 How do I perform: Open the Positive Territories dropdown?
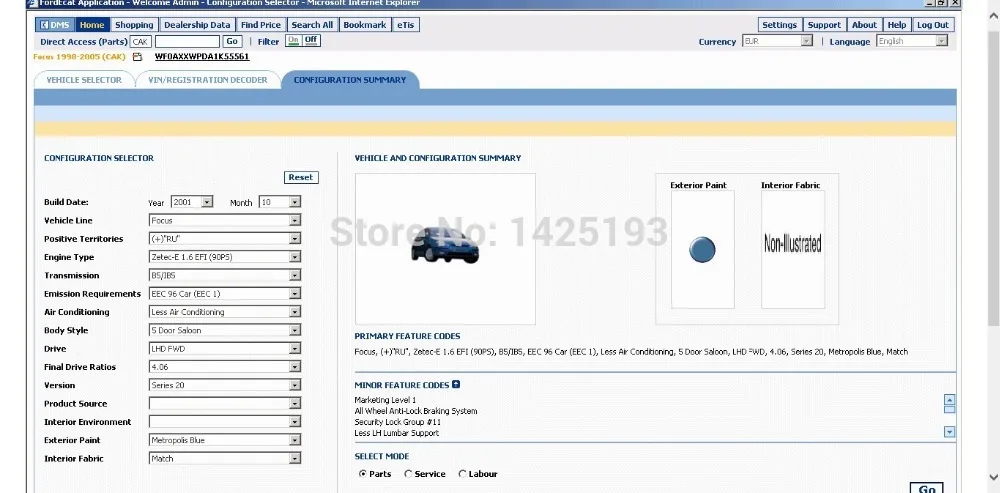224,239
